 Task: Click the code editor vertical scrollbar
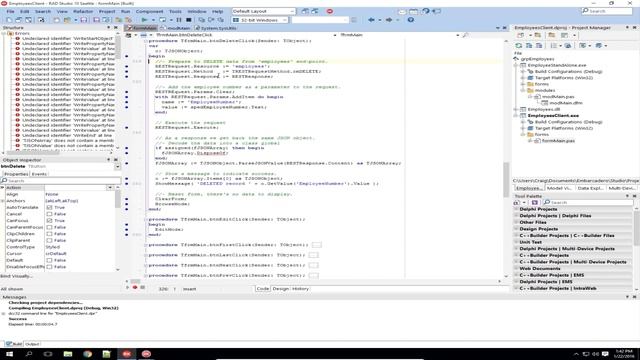point(506,158)
